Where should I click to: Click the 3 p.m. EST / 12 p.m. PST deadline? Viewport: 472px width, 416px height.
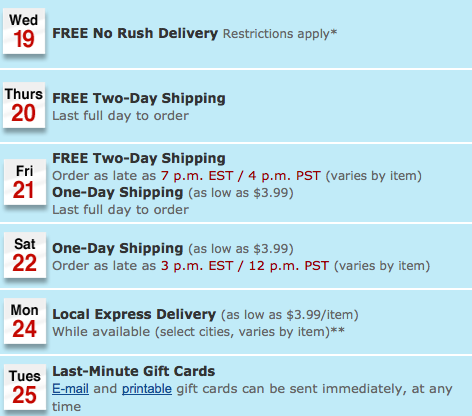click(245, 266)
